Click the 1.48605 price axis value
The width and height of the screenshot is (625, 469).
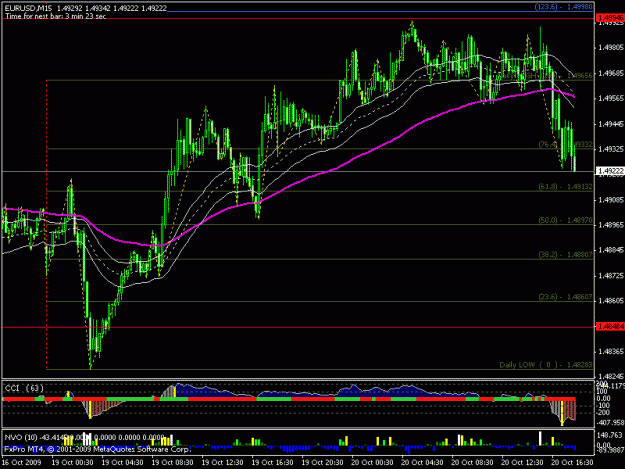click(610, 301)
